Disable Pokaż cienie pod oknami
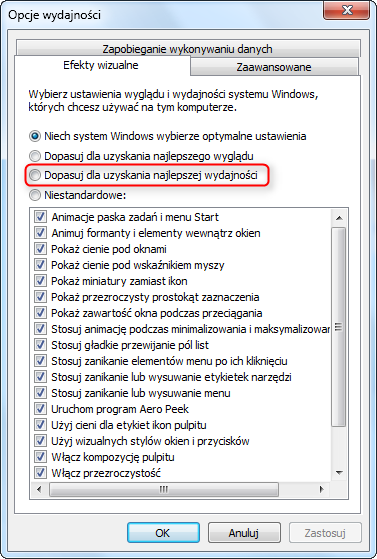This screenshot has height=559, width=377. [40, 248]
